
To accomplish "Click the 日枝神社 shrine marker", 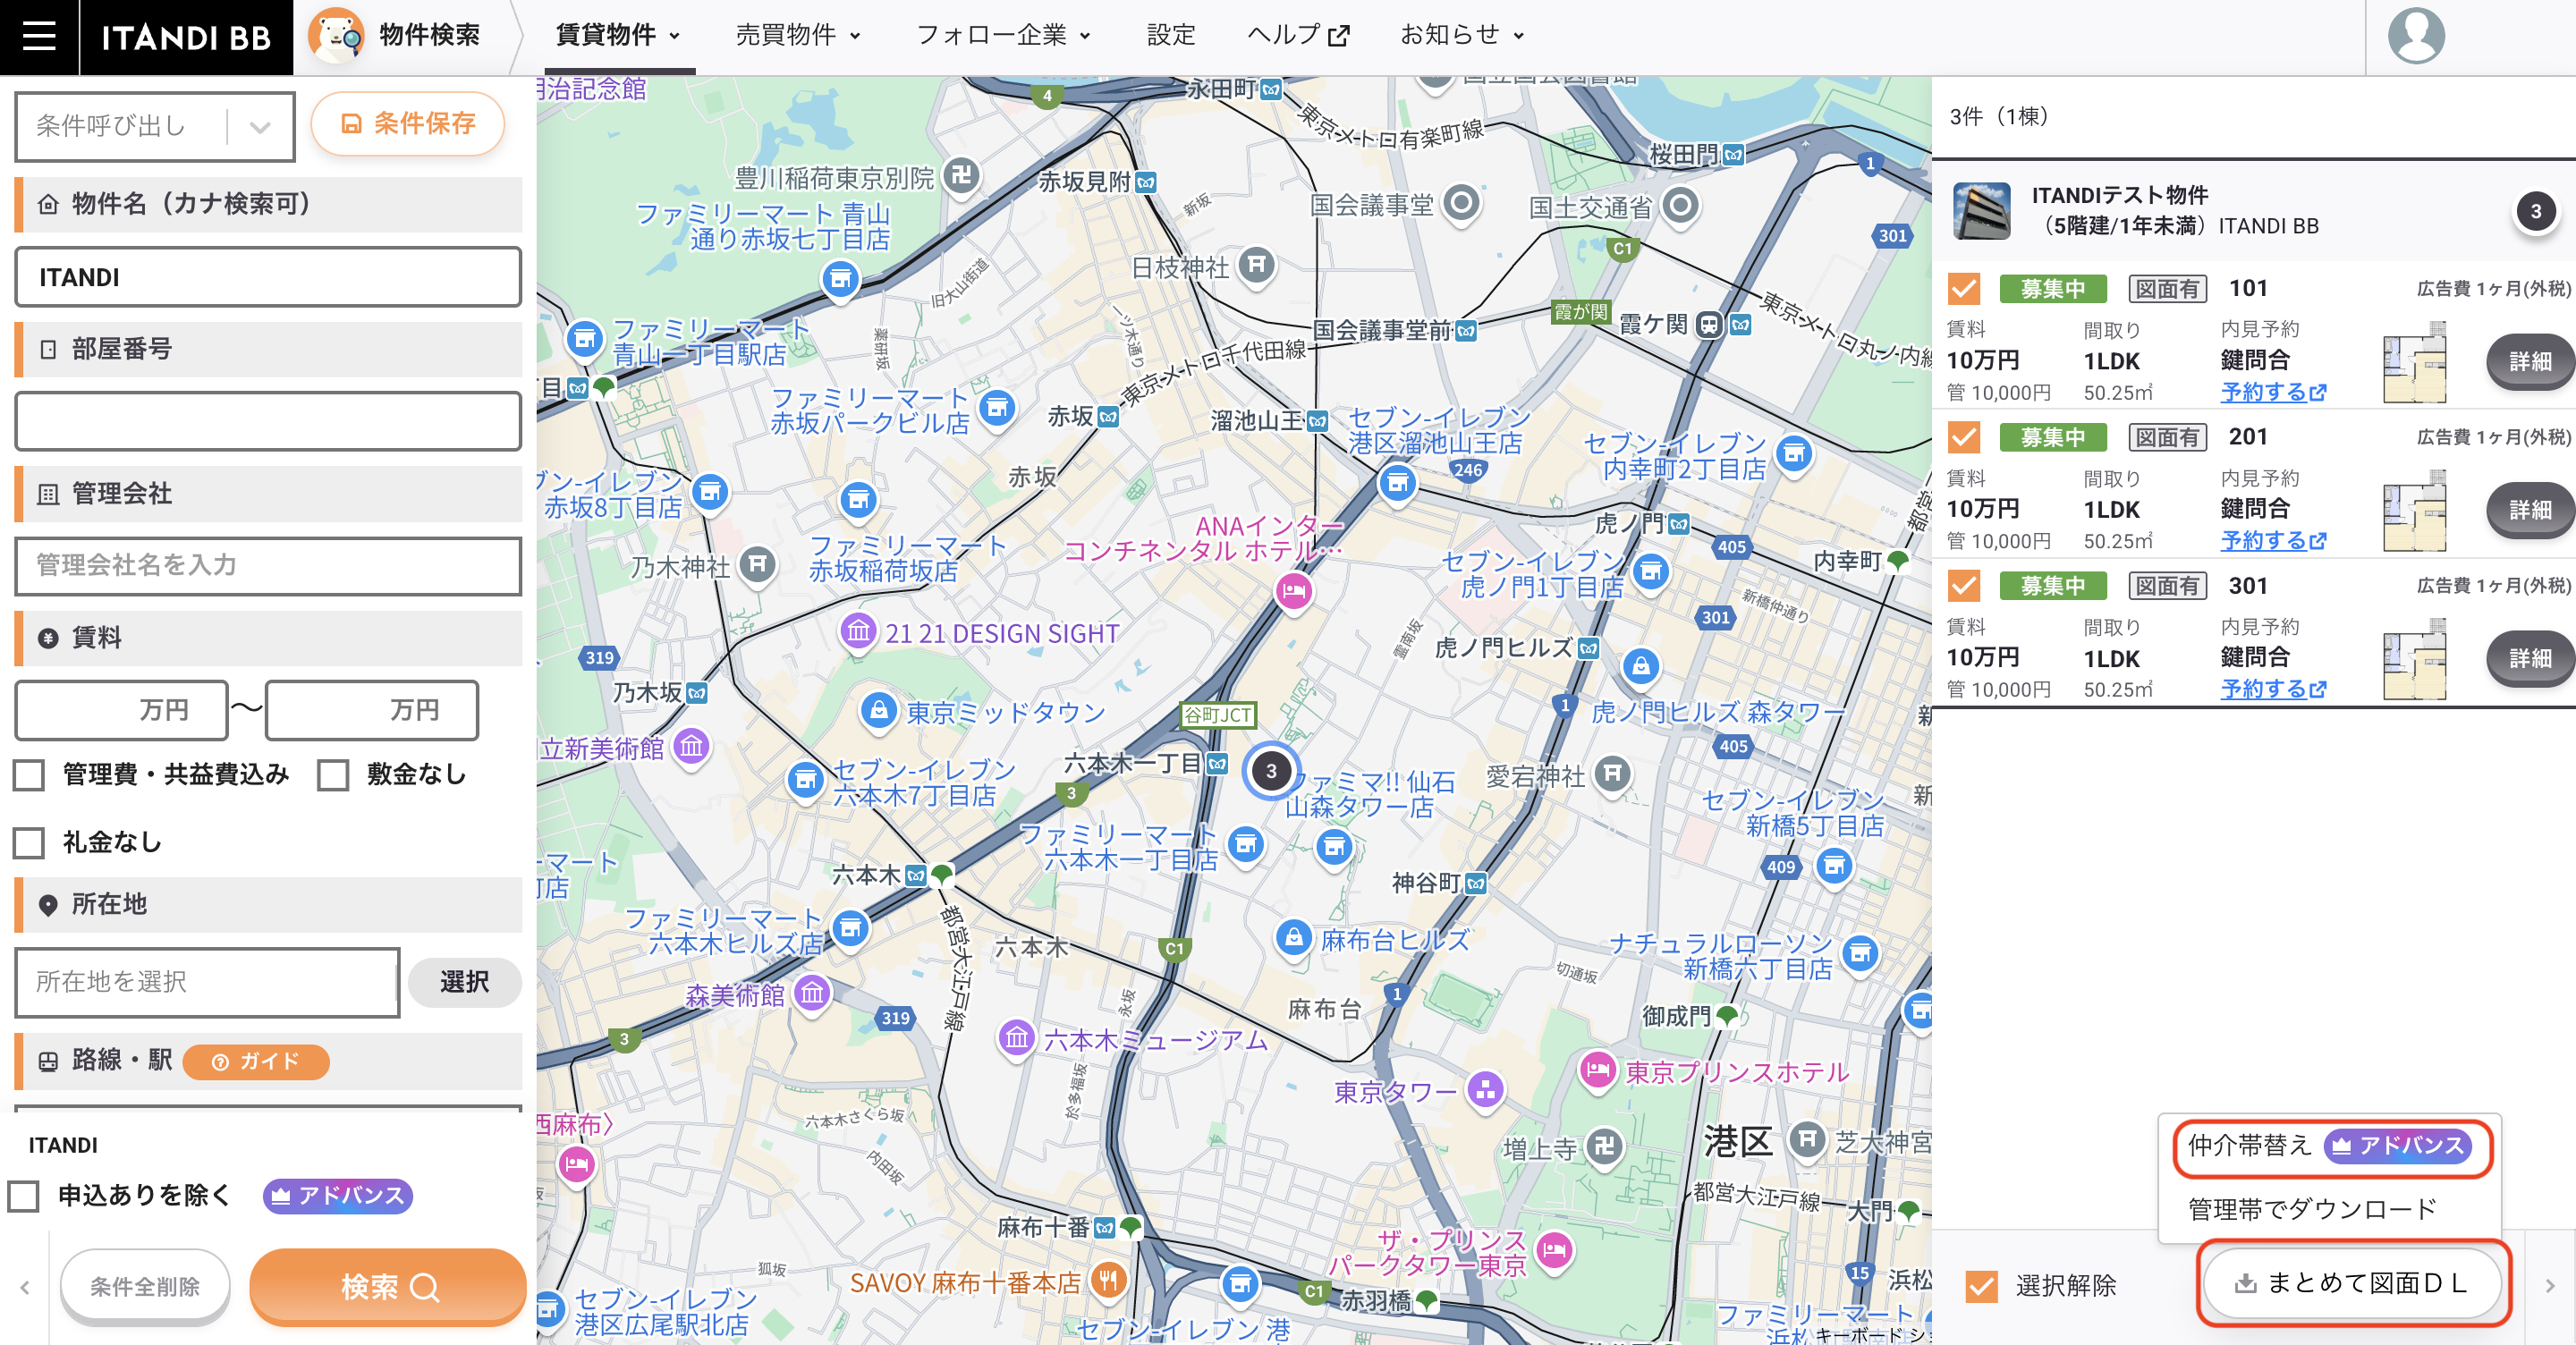I will pos(1256,266).
